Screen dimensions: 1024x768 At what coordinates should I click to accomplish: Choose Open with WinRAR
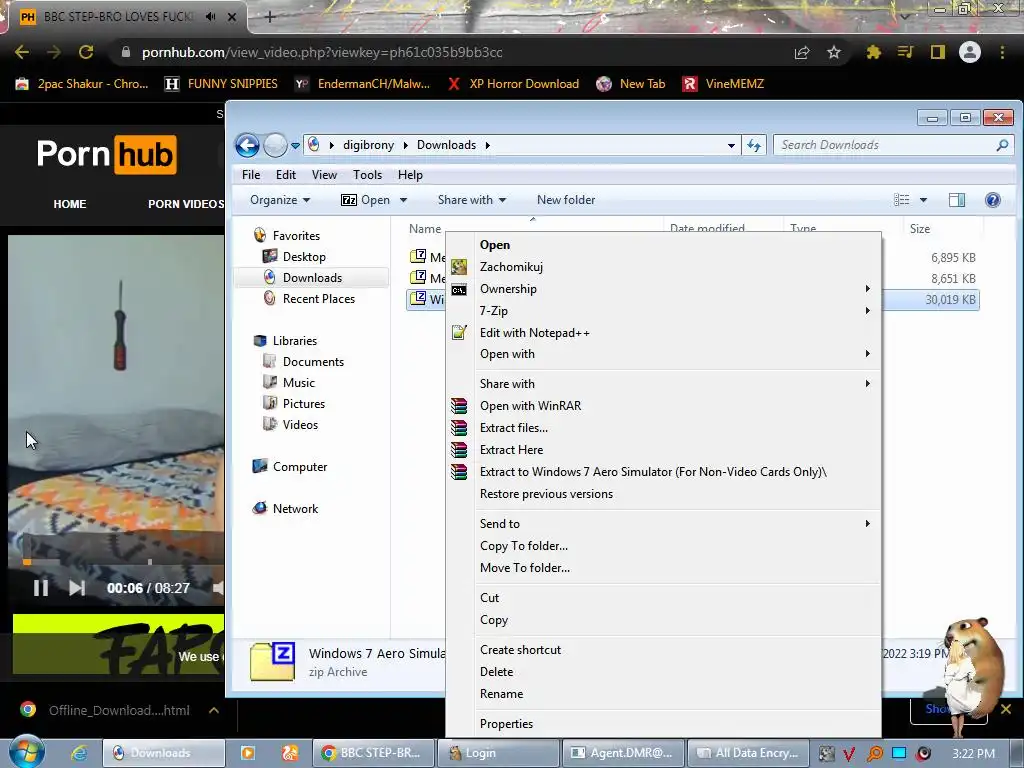pos(665,406)
